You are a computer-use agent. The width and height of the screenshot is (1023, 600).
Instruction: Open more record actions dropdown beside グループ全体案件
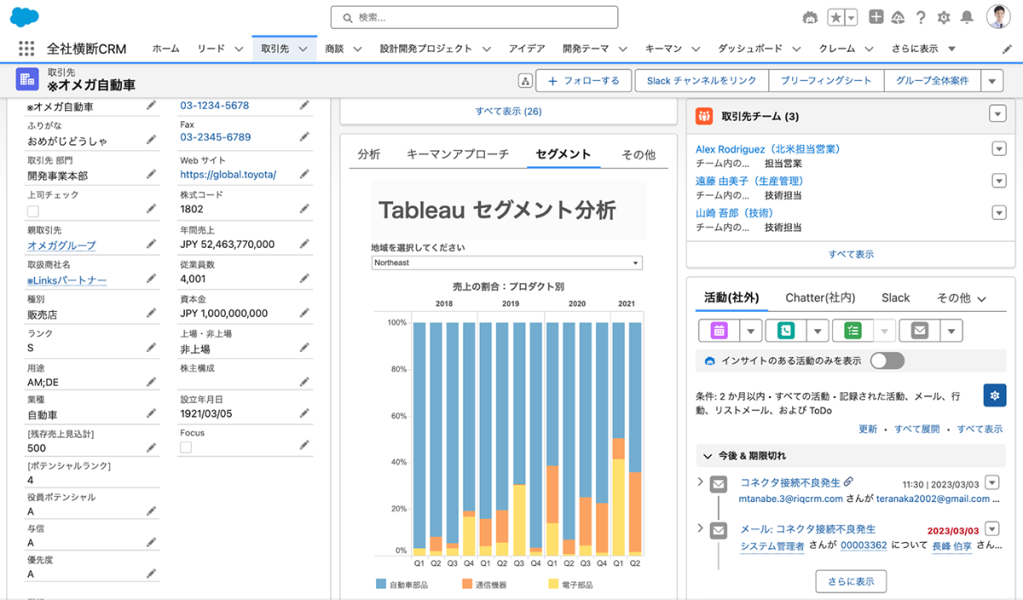pyautogui.click(x=992, y=81)
